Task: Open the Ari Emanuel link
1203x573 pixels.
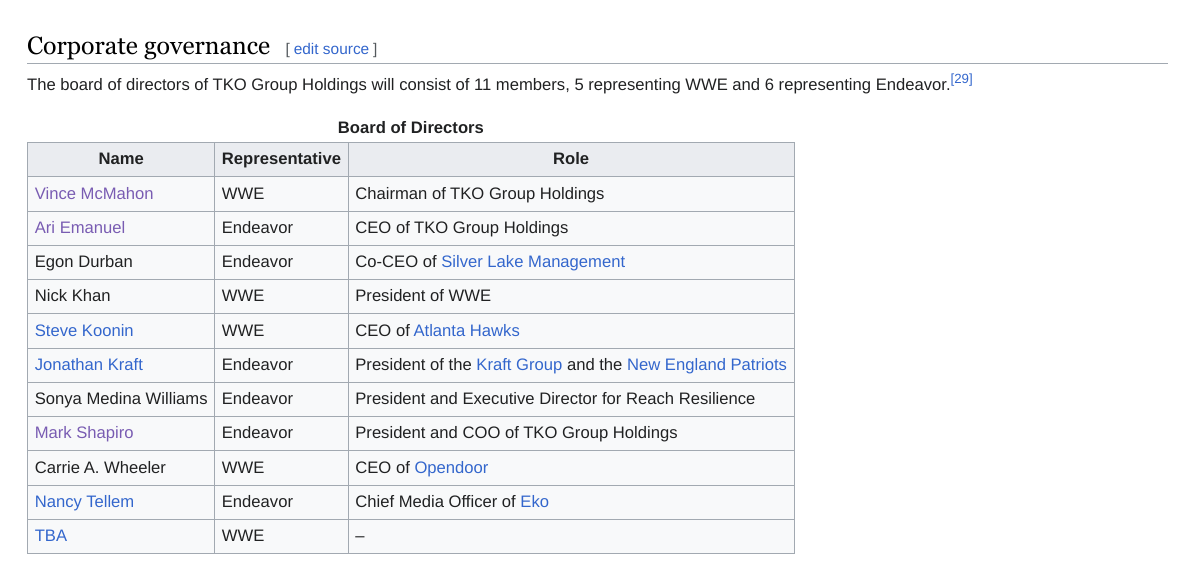Action: point(80,227)
